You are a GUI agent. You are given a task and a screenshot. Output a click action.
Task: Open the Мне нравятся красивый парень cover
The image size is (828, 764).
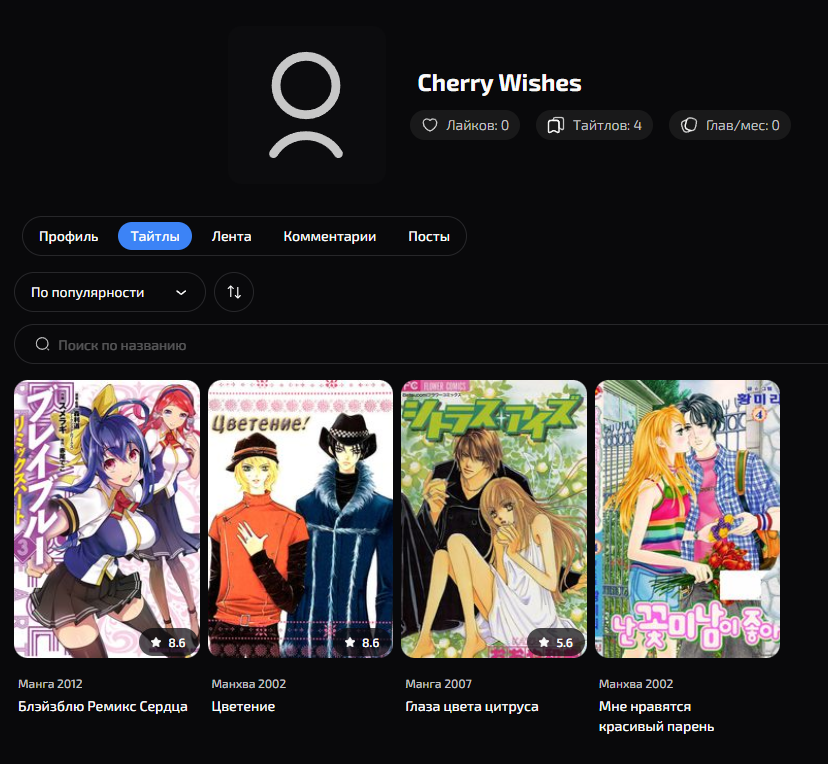click(688, 519)
